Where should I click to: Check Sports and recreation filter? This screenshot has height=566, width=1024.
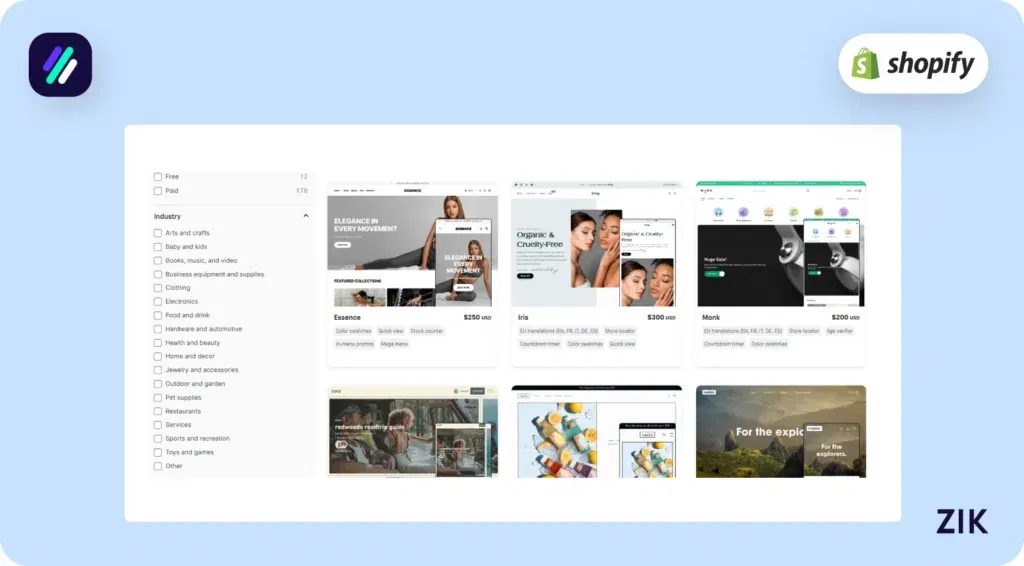[157, 439]
